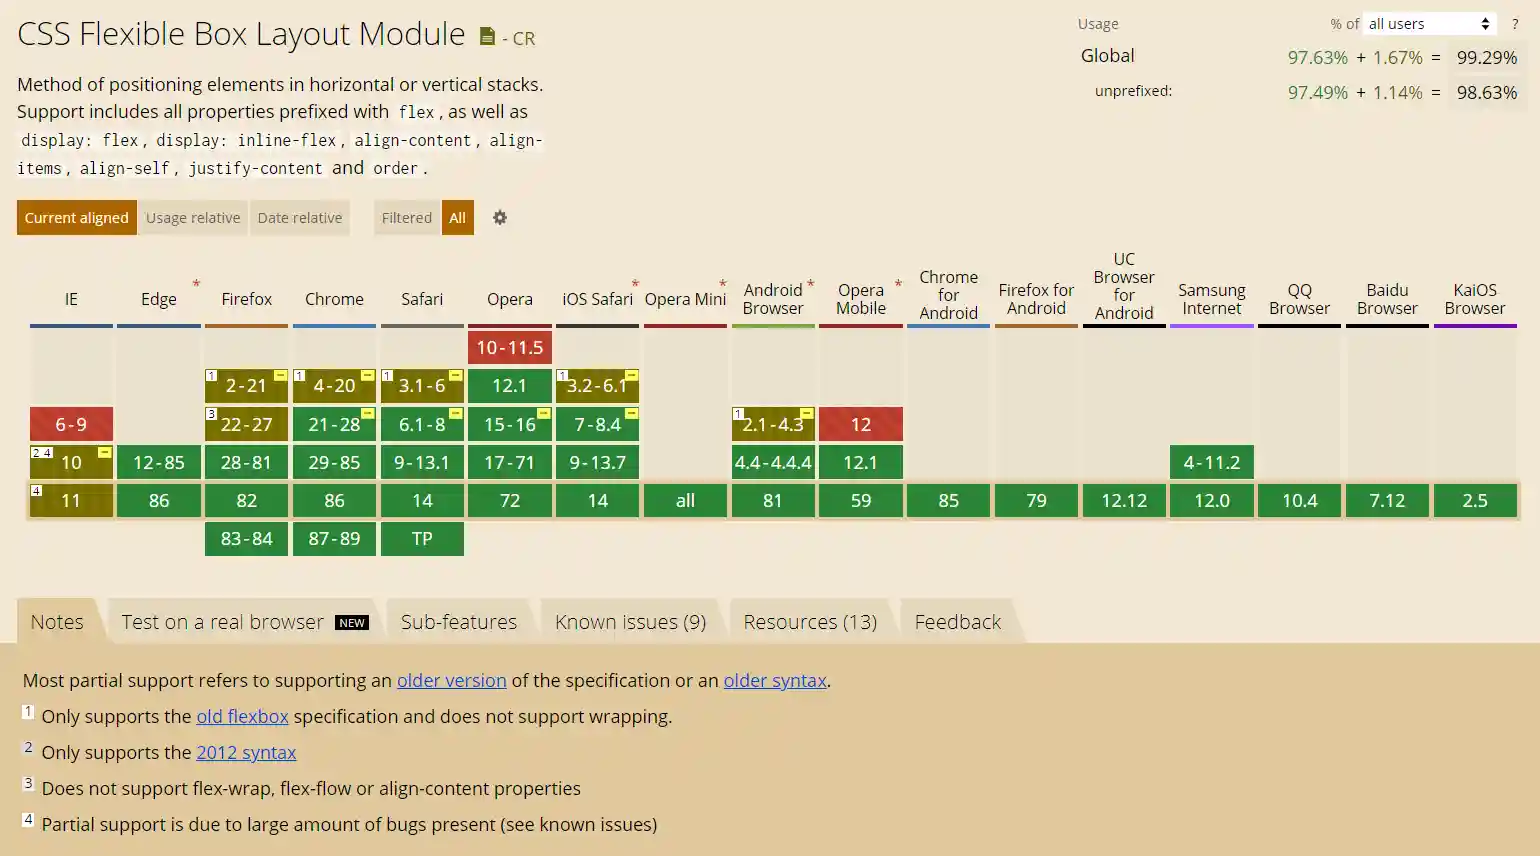Click the Chrome 86 current version cell

click(x=334, y=500)
